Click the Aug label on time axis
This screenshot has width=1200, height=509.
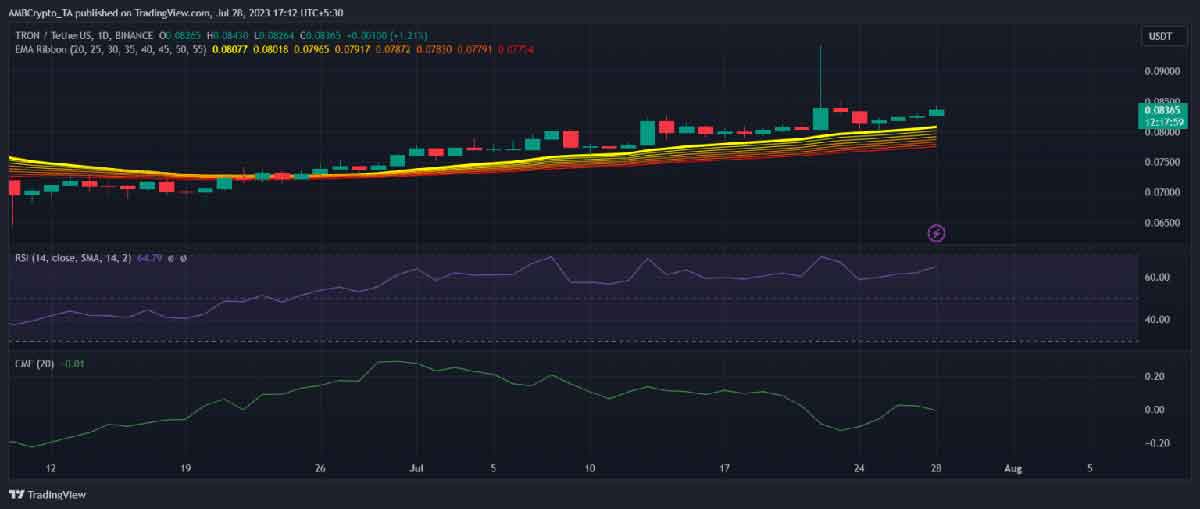pyautogui.click(x=1013, y=467)
